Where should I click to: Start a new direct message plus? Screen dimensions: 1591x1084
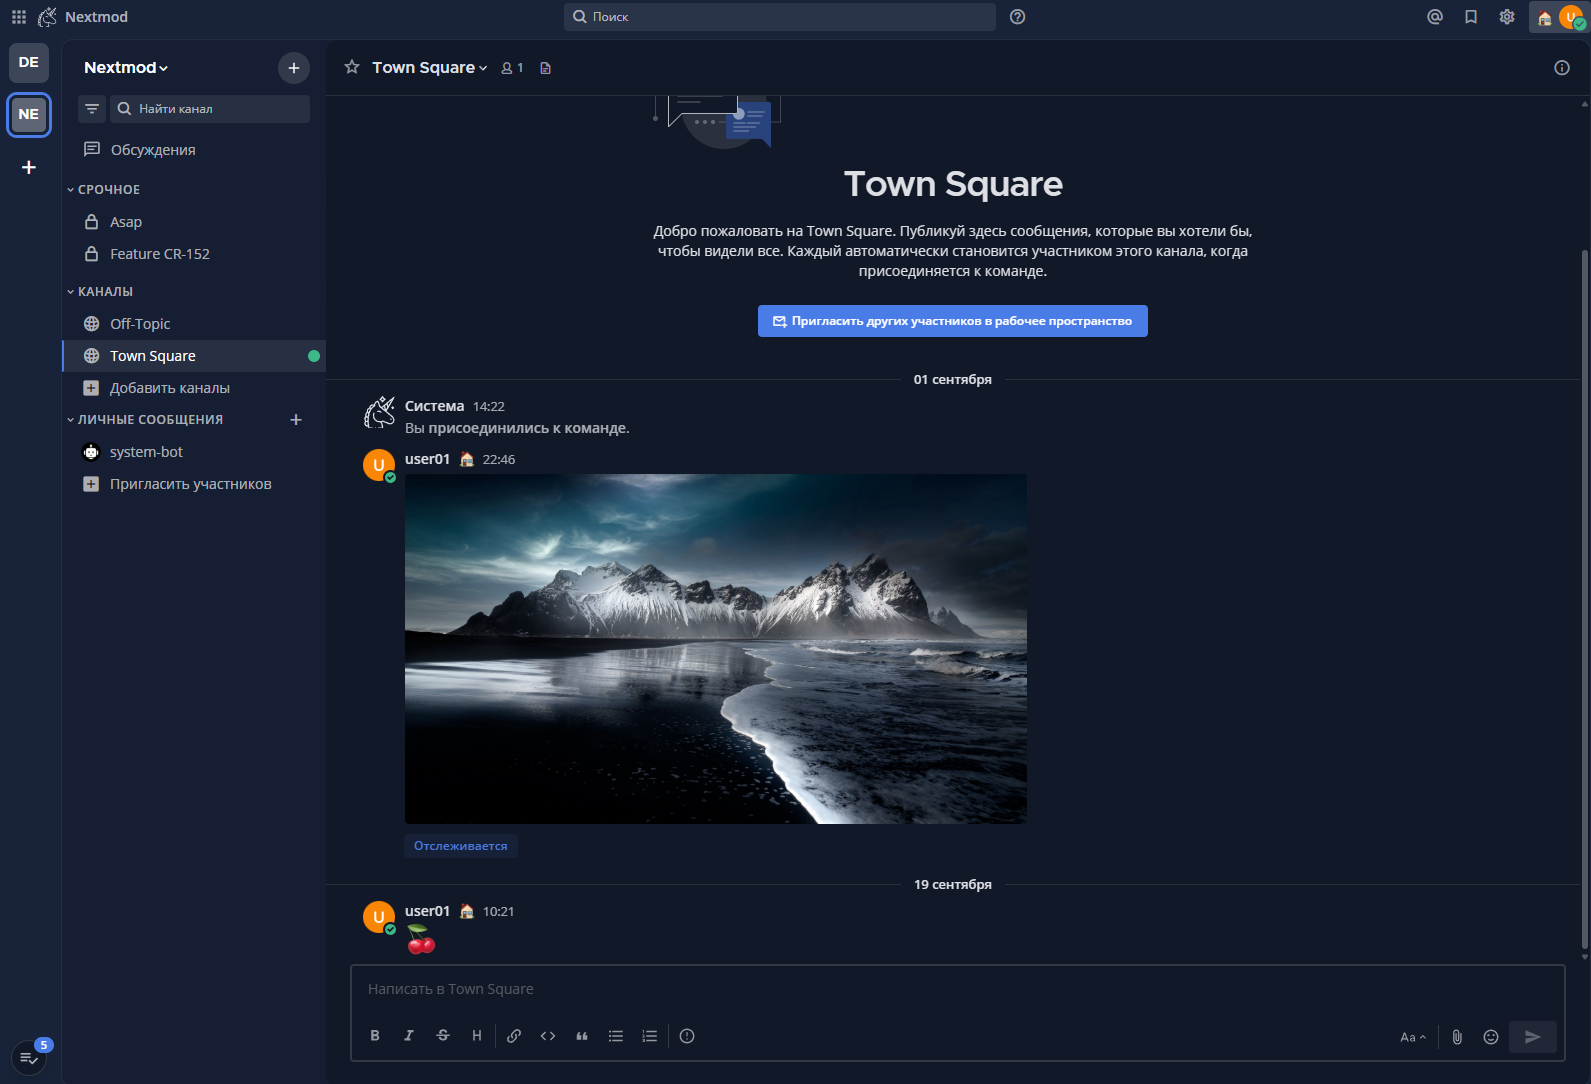pyautogui.click(x=296, y=420)
